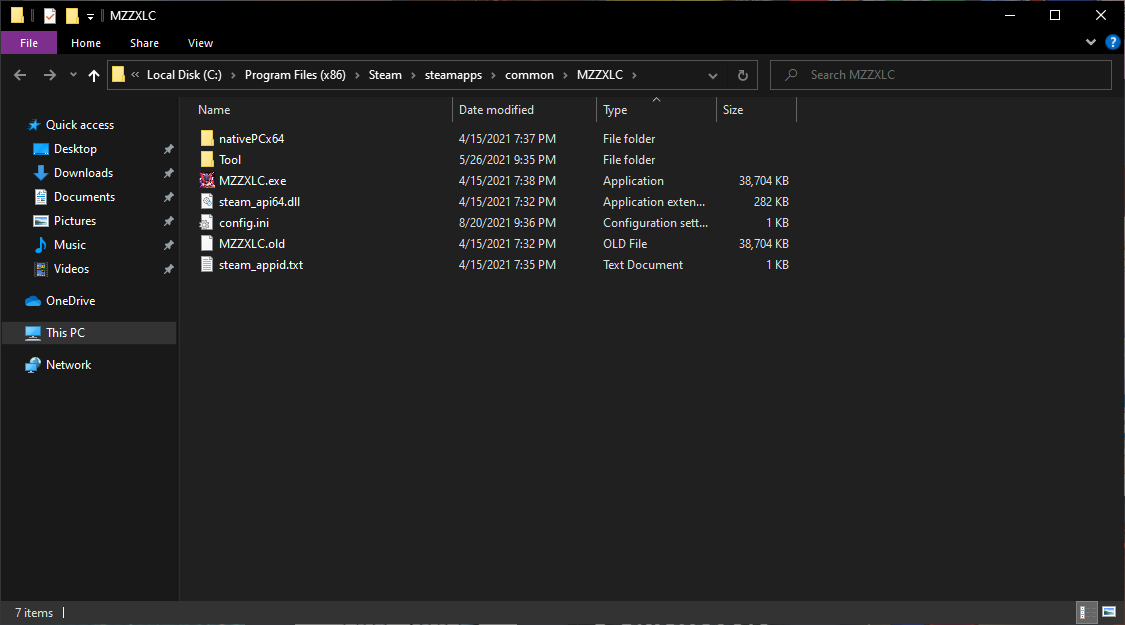This screenshot has width=1125, height=625.
Task: Open the recent locations dropdown arrow
Action: tap(73, 75)
